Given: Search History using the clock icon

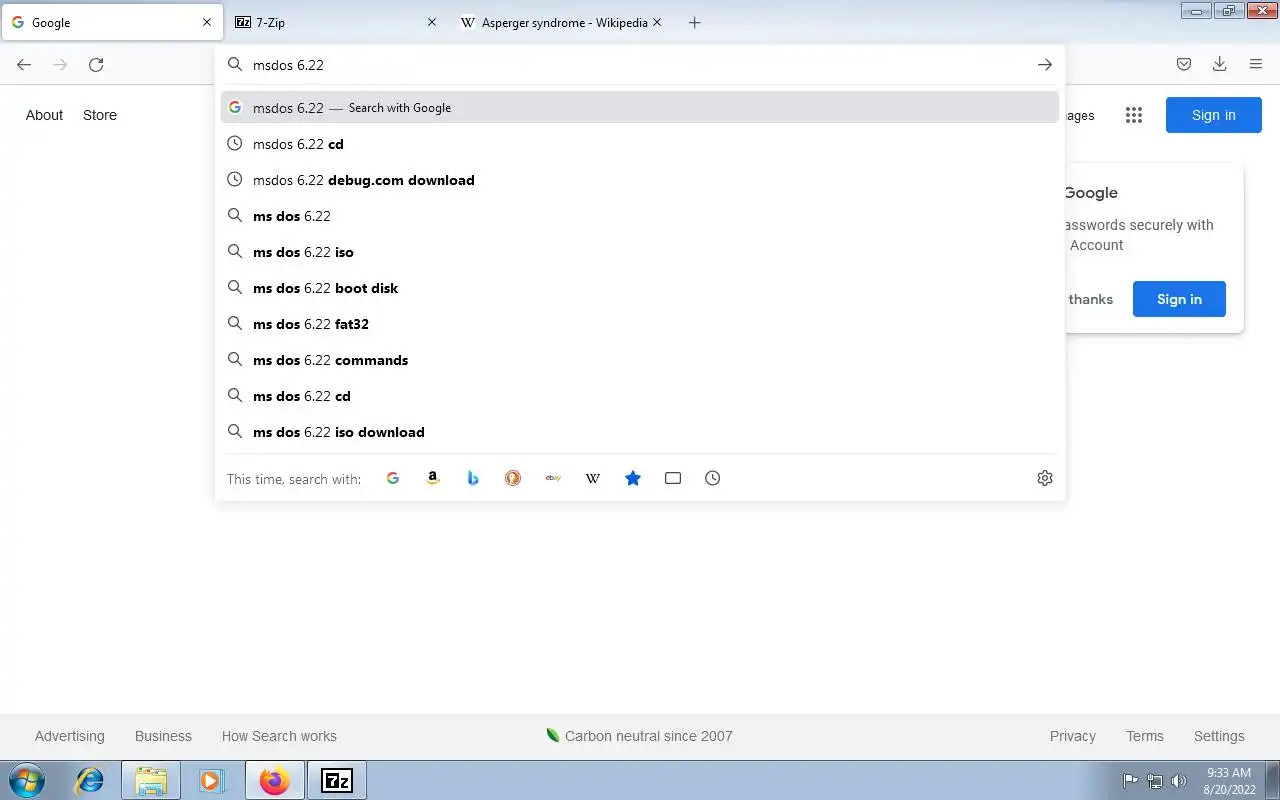Looking at the screenshot, I should 713,478.
